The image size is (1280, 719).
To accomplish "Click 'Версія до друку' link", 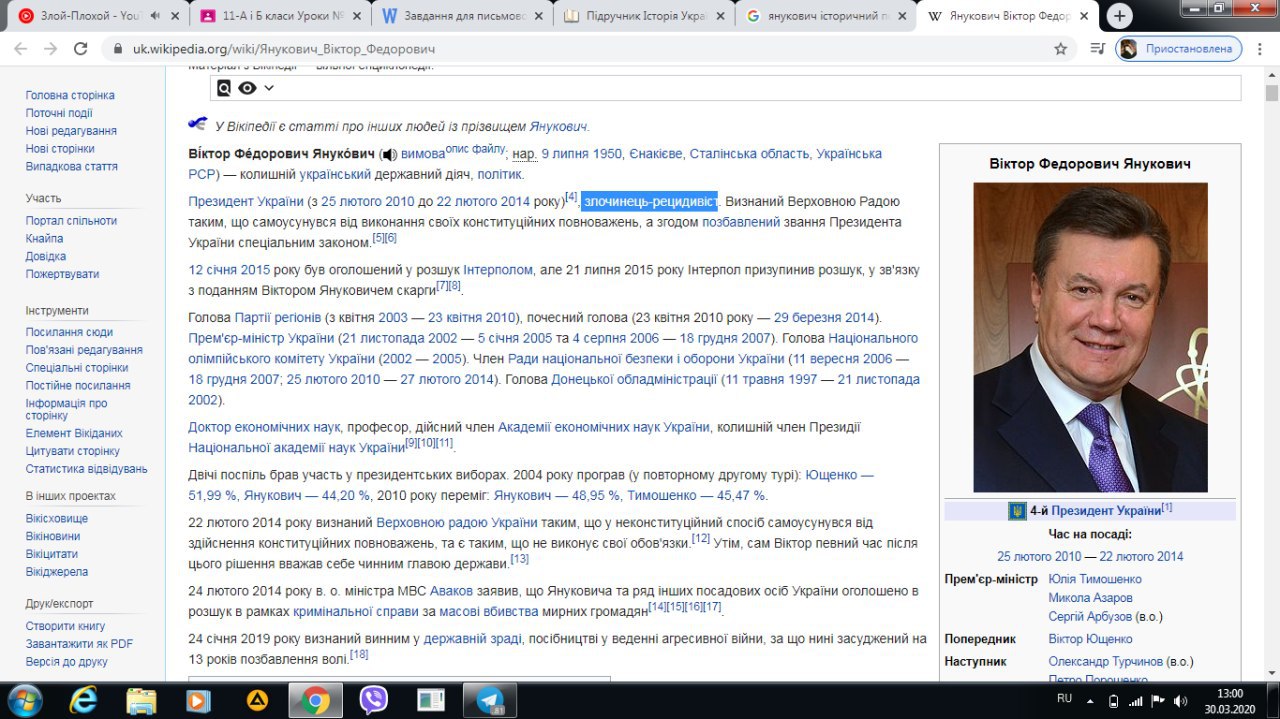I will [66, 662].
